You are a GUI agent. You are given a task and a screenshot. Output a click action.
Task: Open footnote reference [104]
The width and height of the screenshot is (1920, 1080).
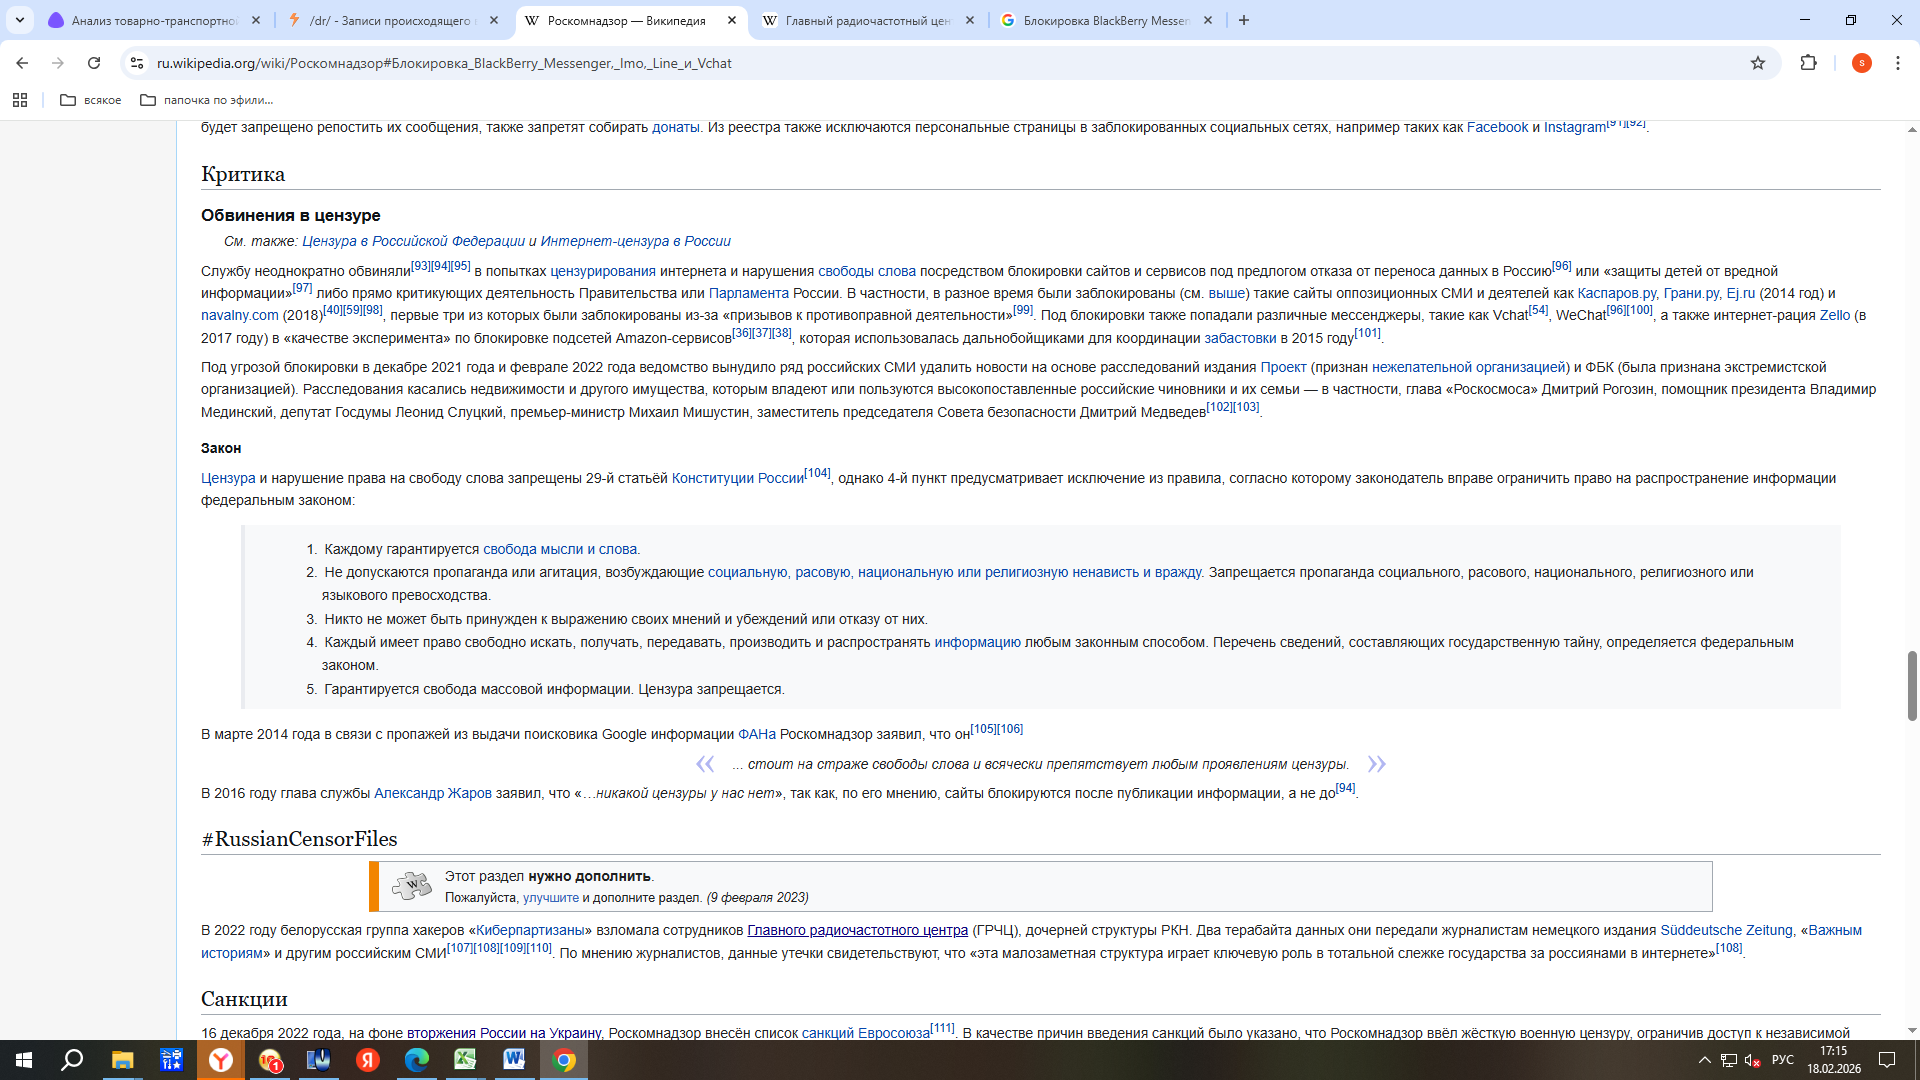[817, 473]
